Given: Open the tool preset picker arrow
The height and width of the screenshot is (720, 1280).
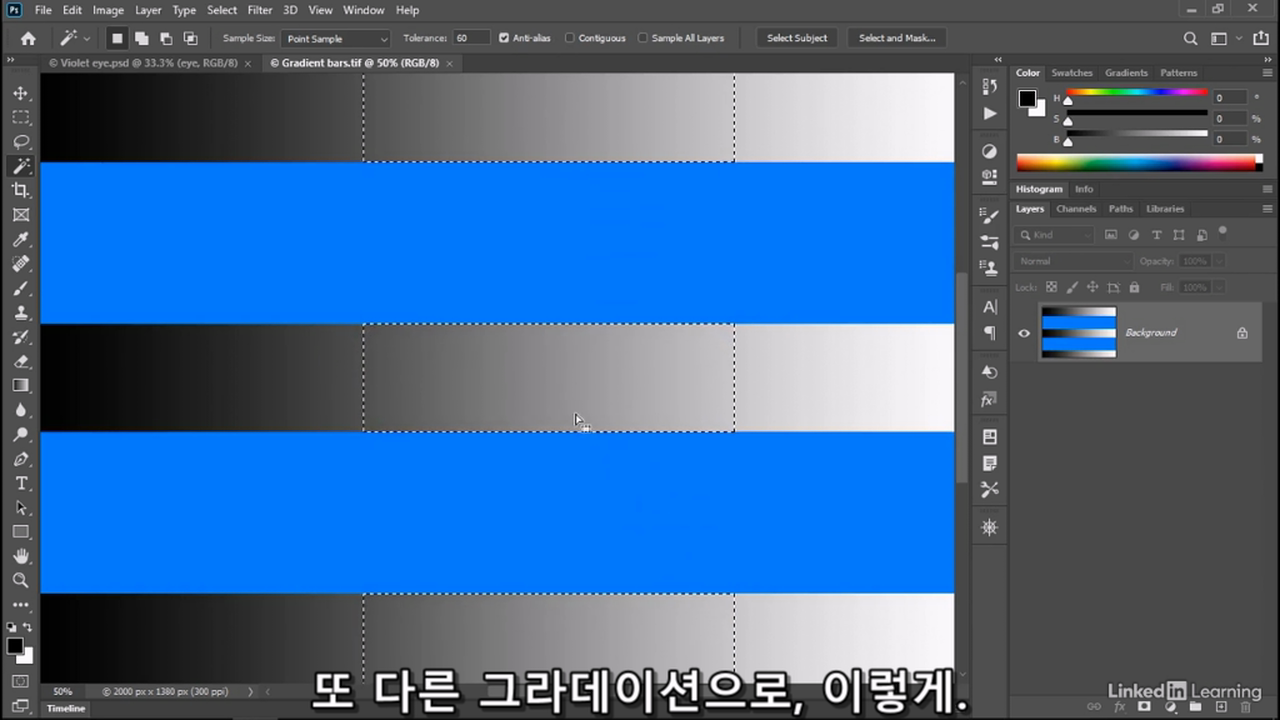Looking at the screenshot, I should tap(87, 38).
